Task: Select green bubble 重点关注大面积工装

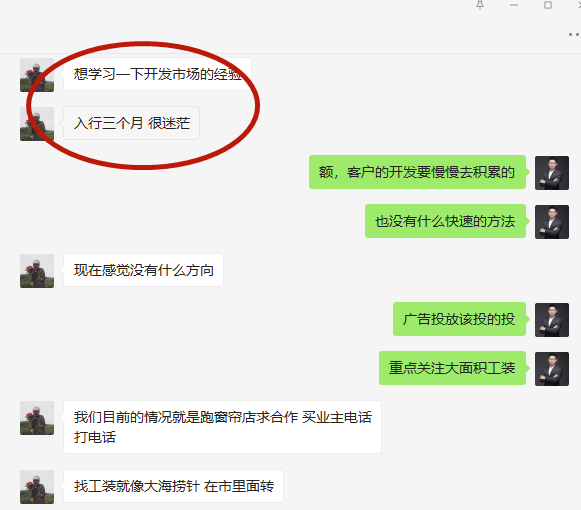Action: [x=452, y=368]
